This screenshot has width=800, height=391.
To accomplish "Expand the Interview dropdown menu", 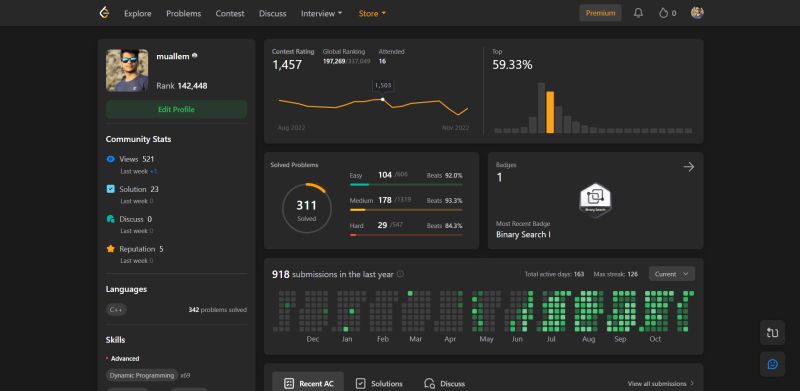I will (321, 13).
